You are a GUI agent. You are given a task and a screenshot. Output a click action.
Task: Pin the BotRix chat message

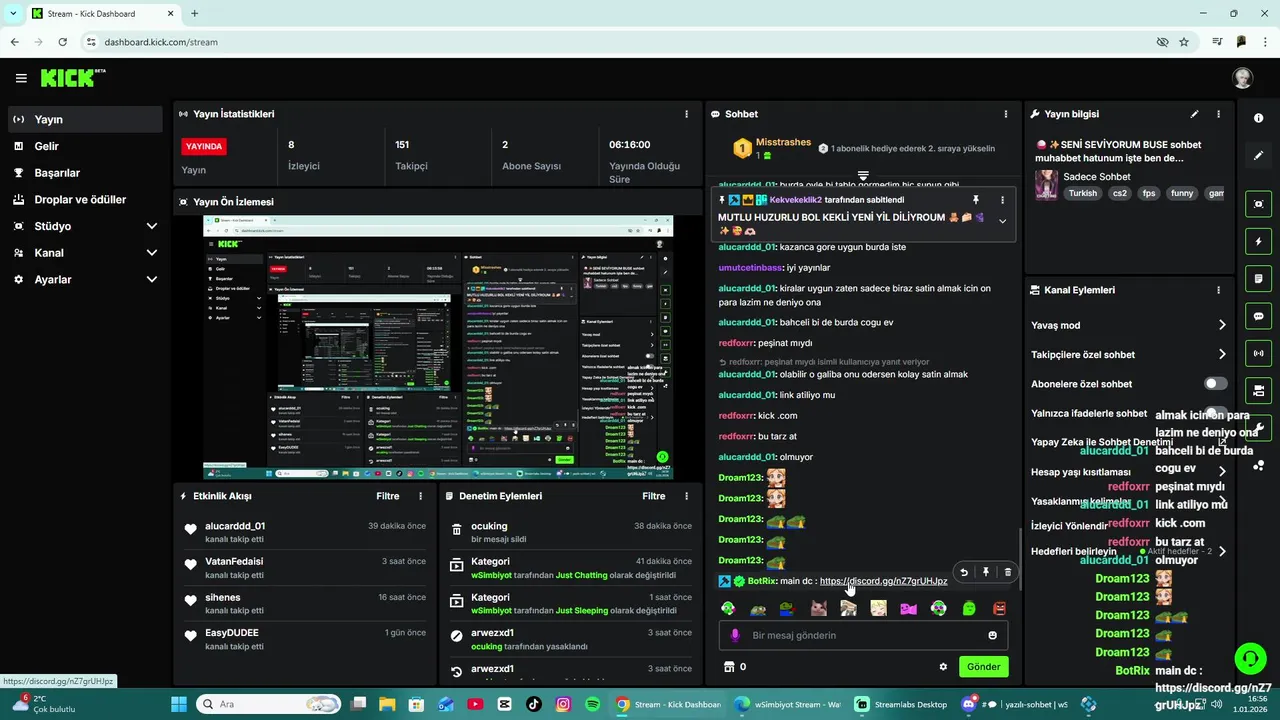pyautogui.click(x=986, y=572)
